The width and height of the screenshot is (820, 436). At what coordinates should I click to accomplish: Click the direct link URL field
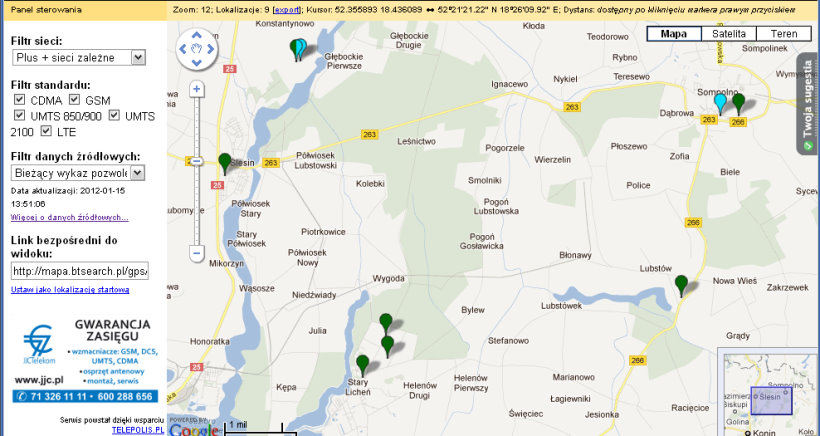pos(79,271)
